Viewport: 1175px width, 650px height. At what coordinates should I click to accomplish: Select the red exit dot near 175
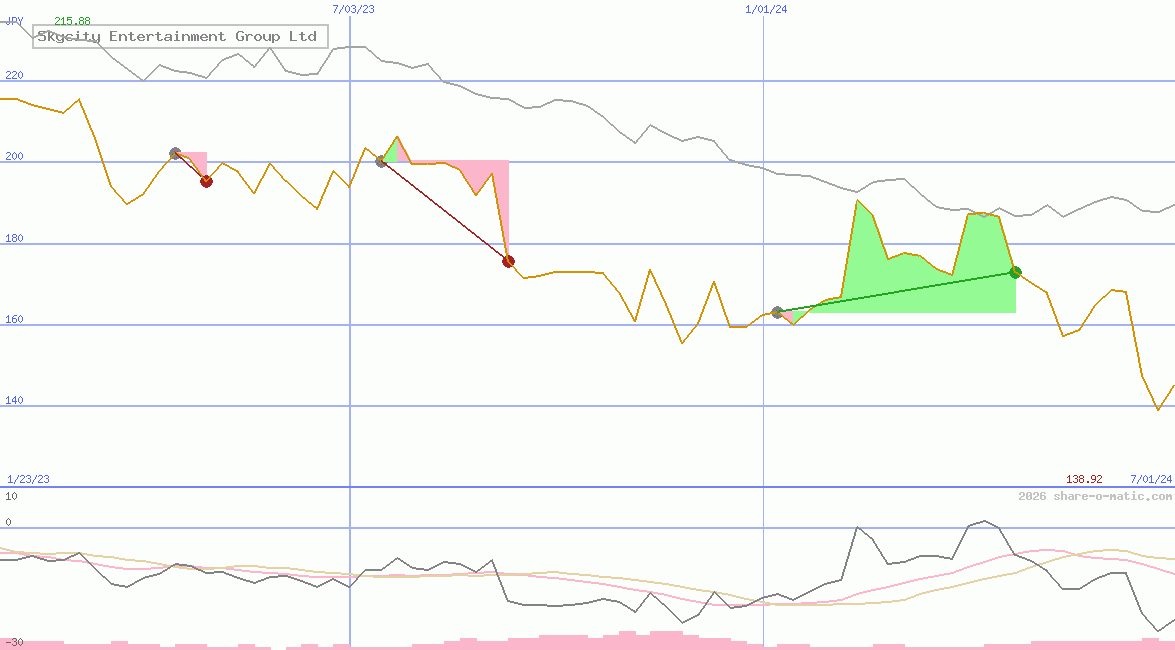[x=508, y=261]
